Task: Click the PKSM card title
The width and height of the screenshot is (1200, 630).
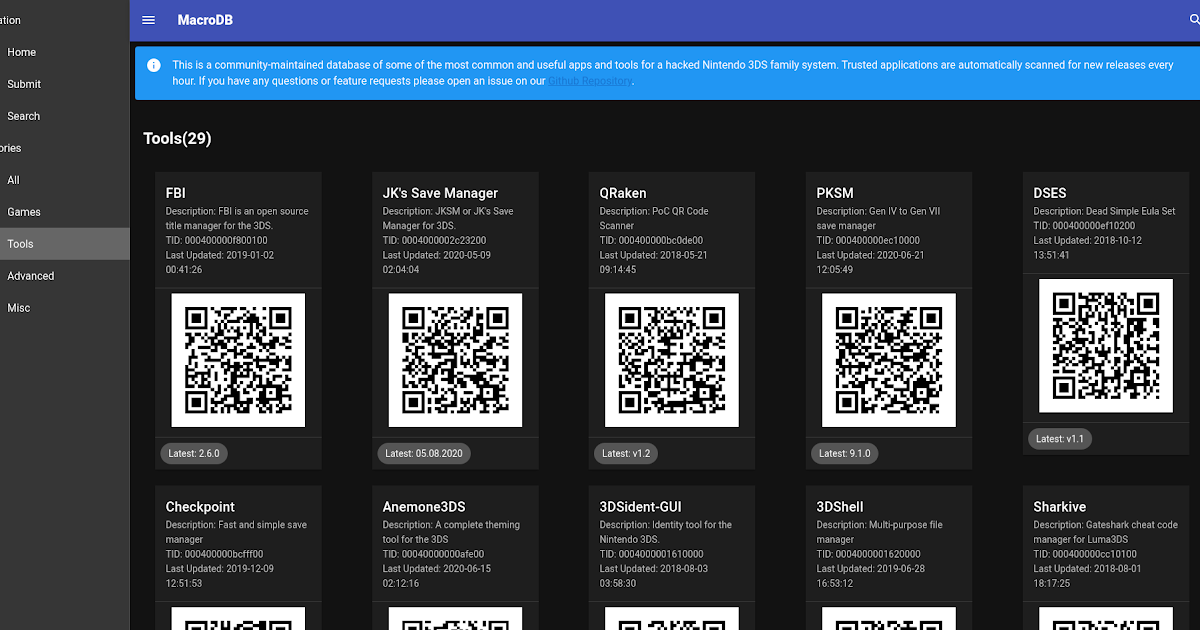Action: 835,193
